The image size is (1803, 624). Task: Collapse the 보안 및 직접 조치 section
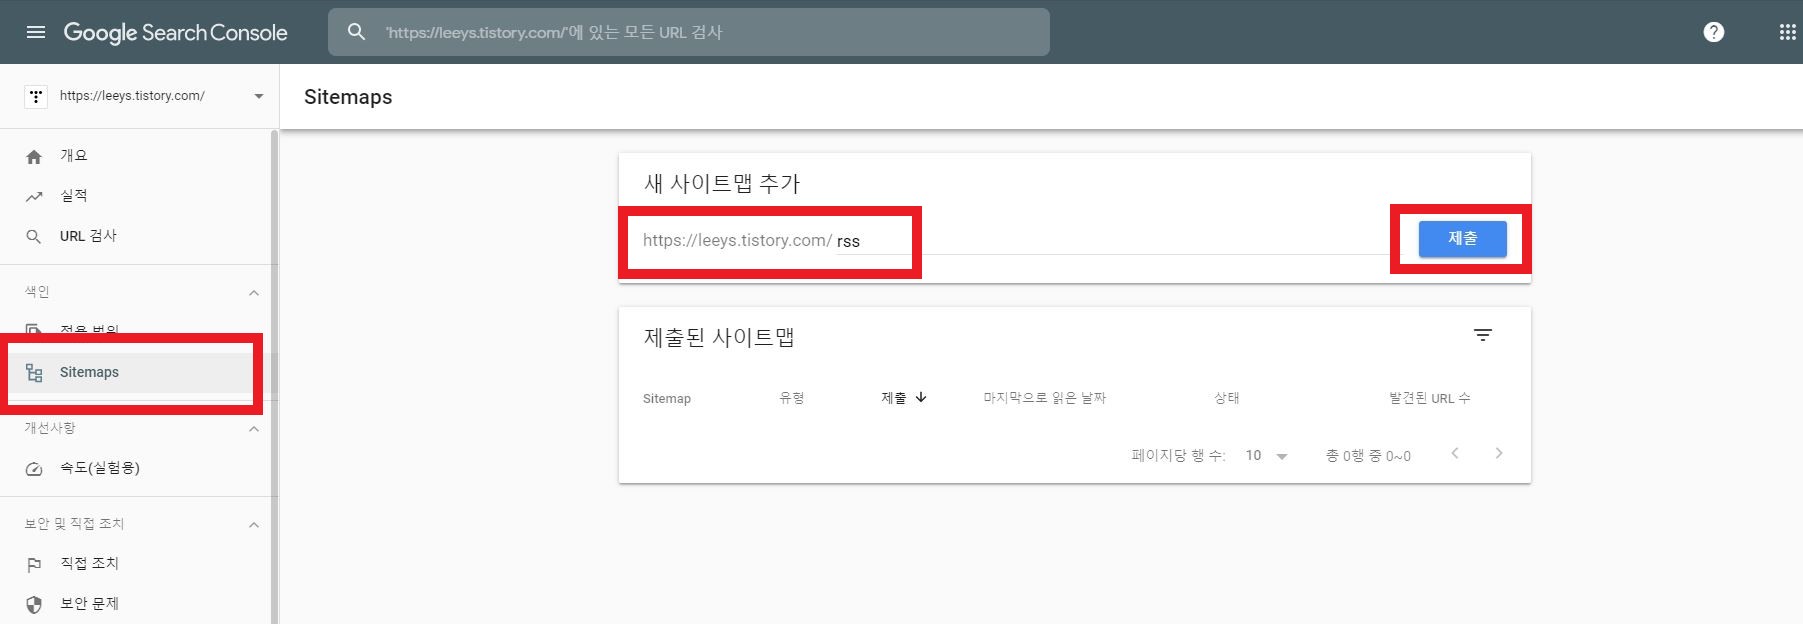point(254,525)
